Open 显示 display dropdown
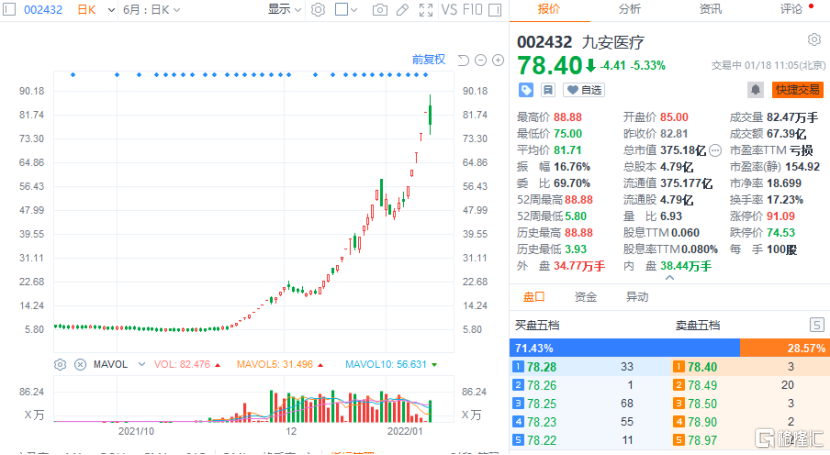 [x=284, y=10]
